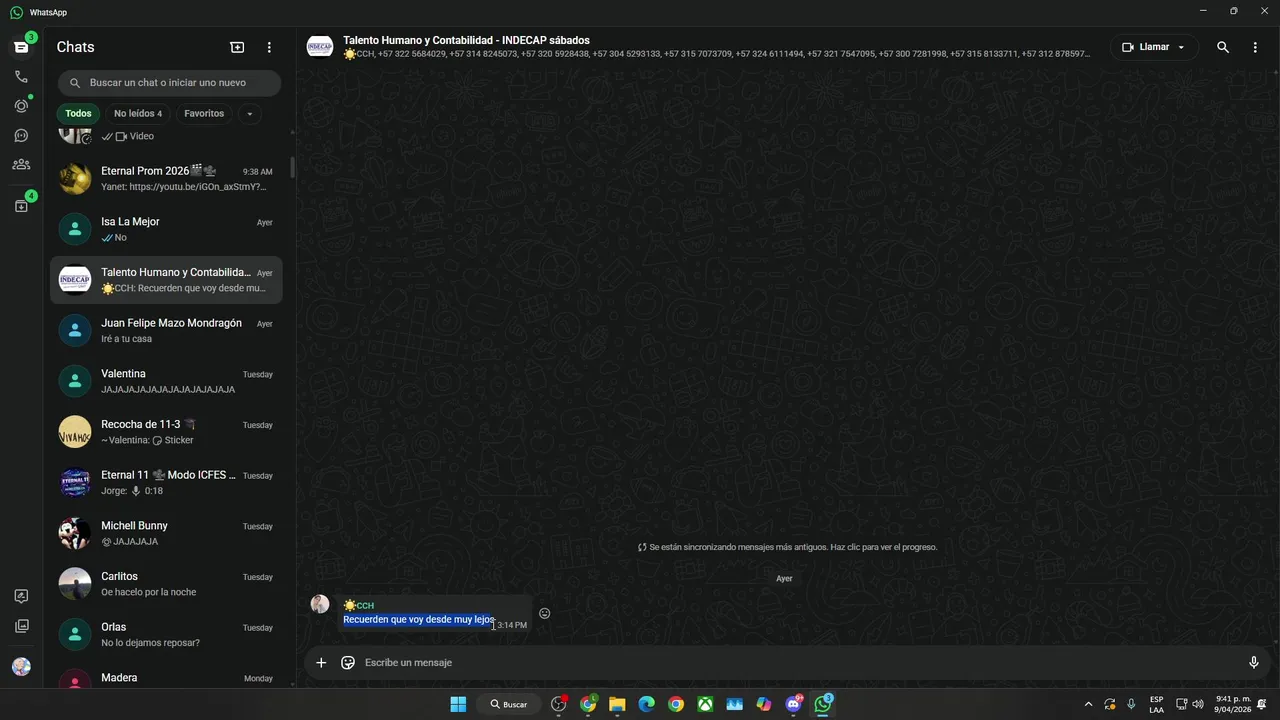Open conversation three-dot menu
This screenshot has width=1280, height=720.
pyautogui.click(x=1255, y=47)
